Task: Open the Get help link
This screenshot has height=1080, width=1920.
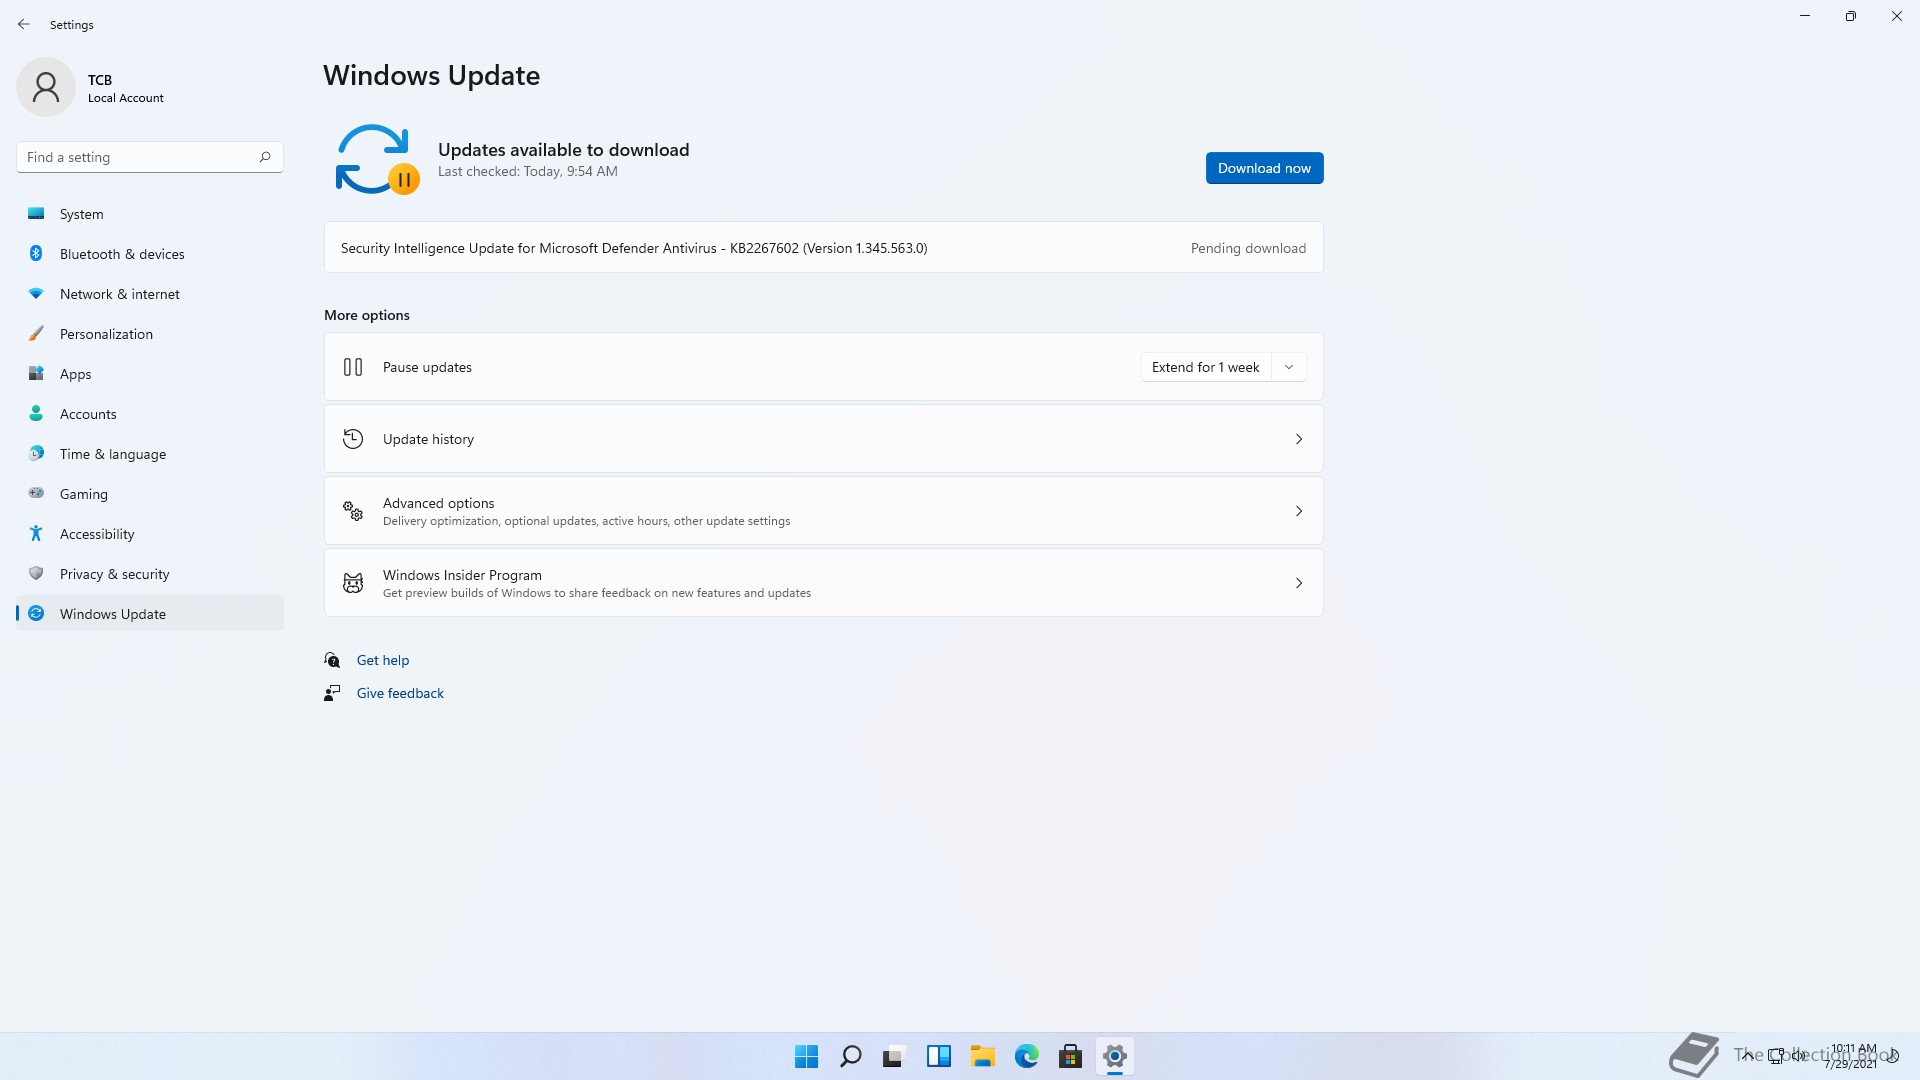Action: (383, 660)
